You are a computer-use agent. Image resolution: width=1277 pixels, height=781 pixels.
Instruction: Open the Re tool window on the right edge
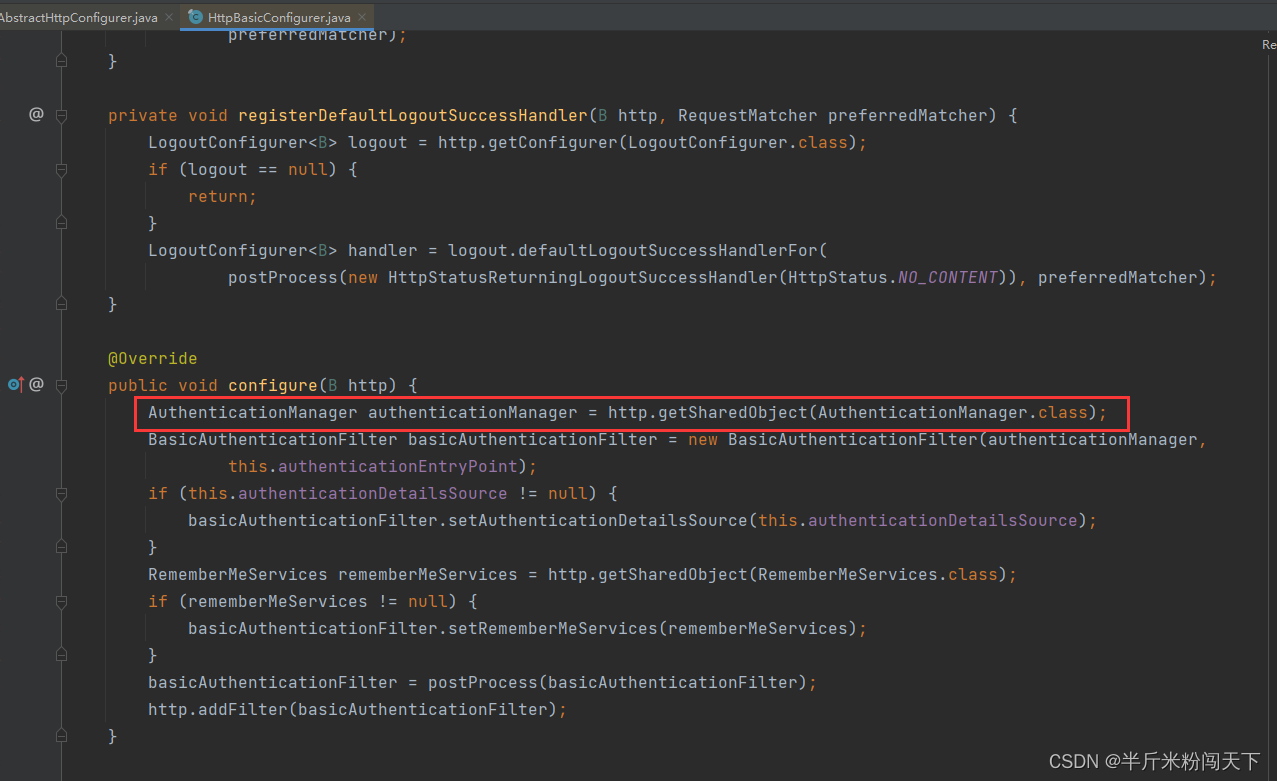pyautogui.click(x=1269, y=45)
